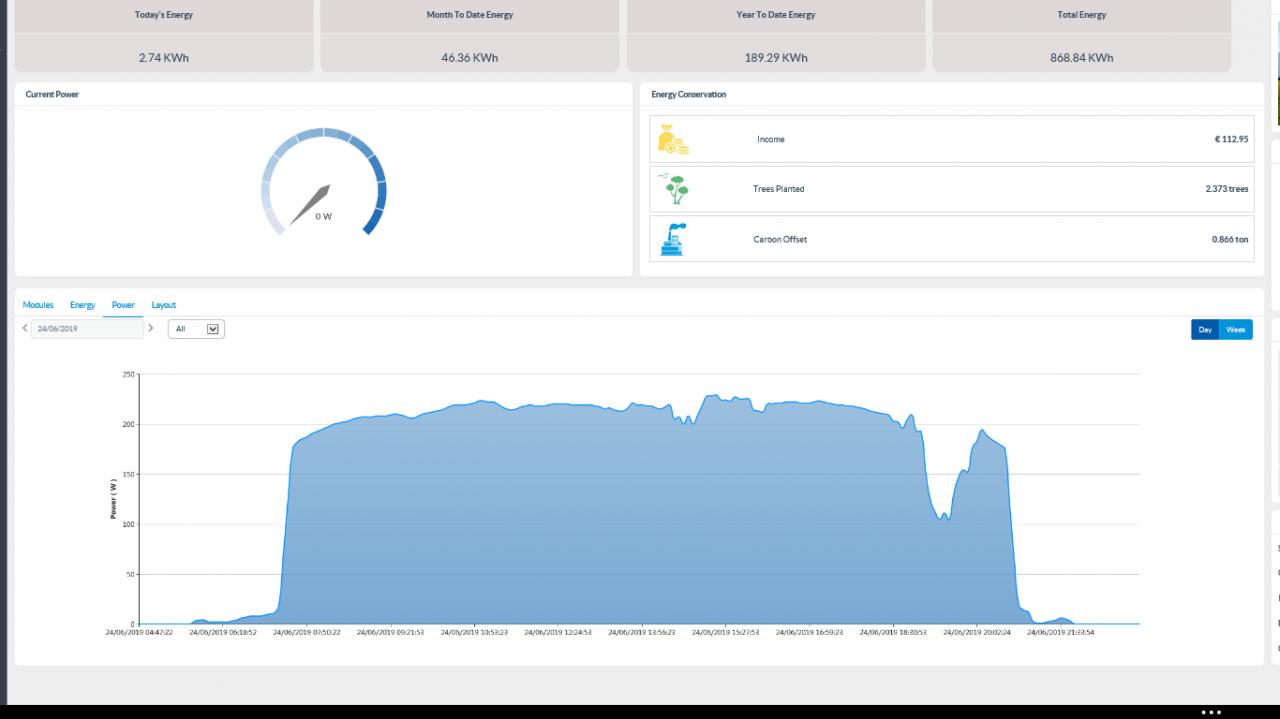Click the € 112.95 income value
This screenshot has height=719, width=1280.
click(x=1231, y=139)
